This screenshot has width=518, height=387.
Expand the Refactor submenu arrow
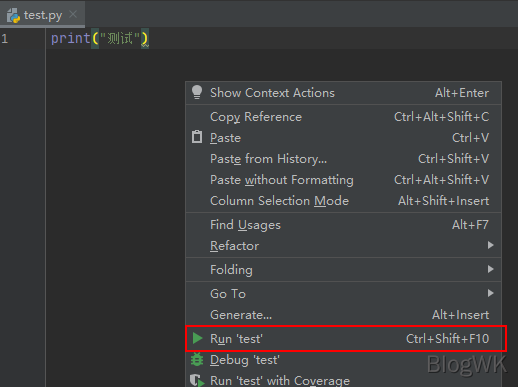[x=490, y=245]
